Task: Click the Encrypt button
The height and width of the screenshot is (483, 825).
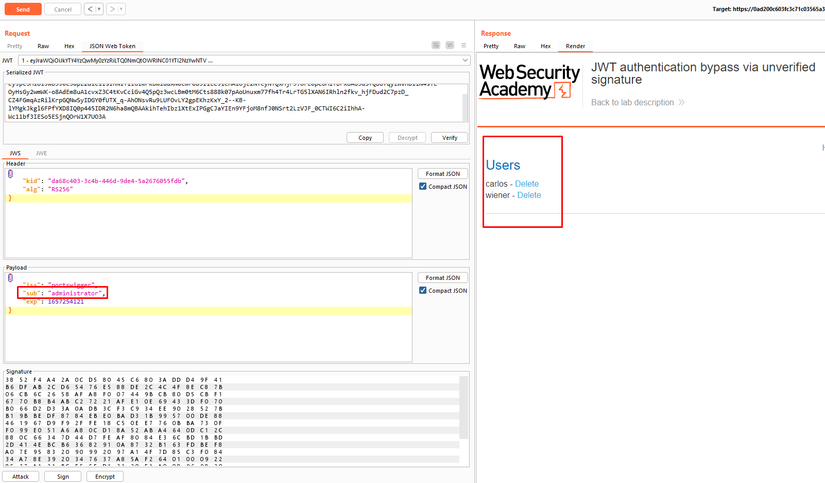Action: [105, 476]
